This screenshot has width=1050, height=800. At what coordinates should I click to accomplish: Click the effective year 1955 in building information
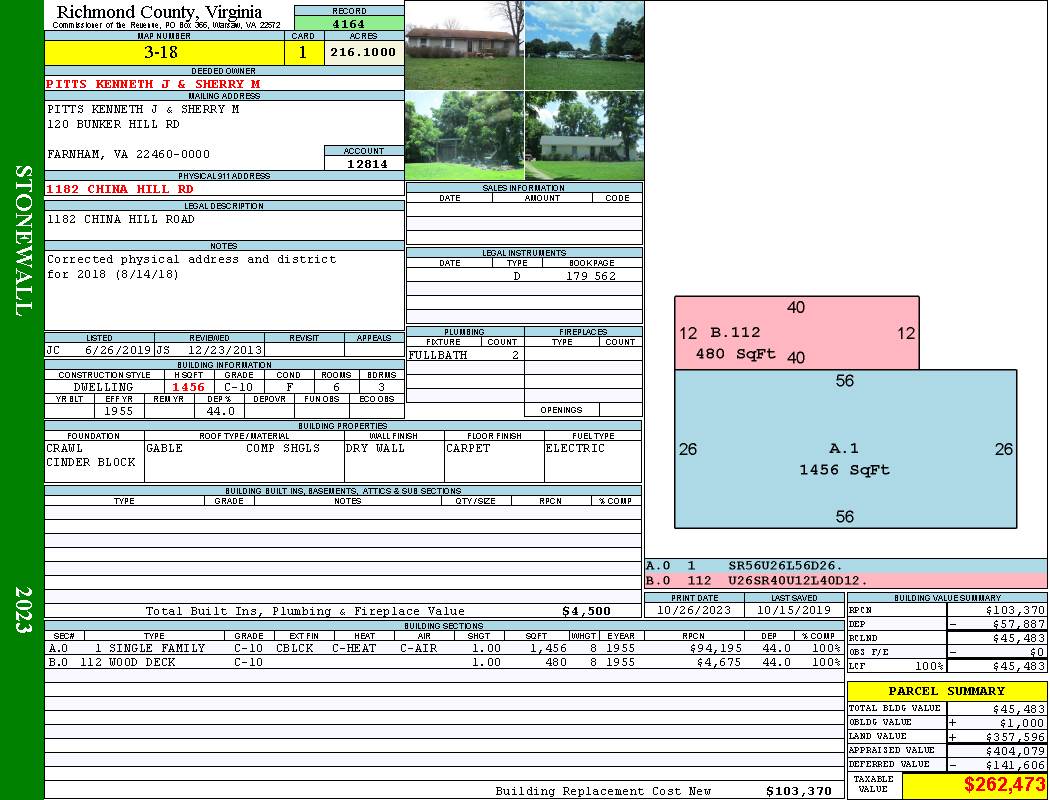118,411
